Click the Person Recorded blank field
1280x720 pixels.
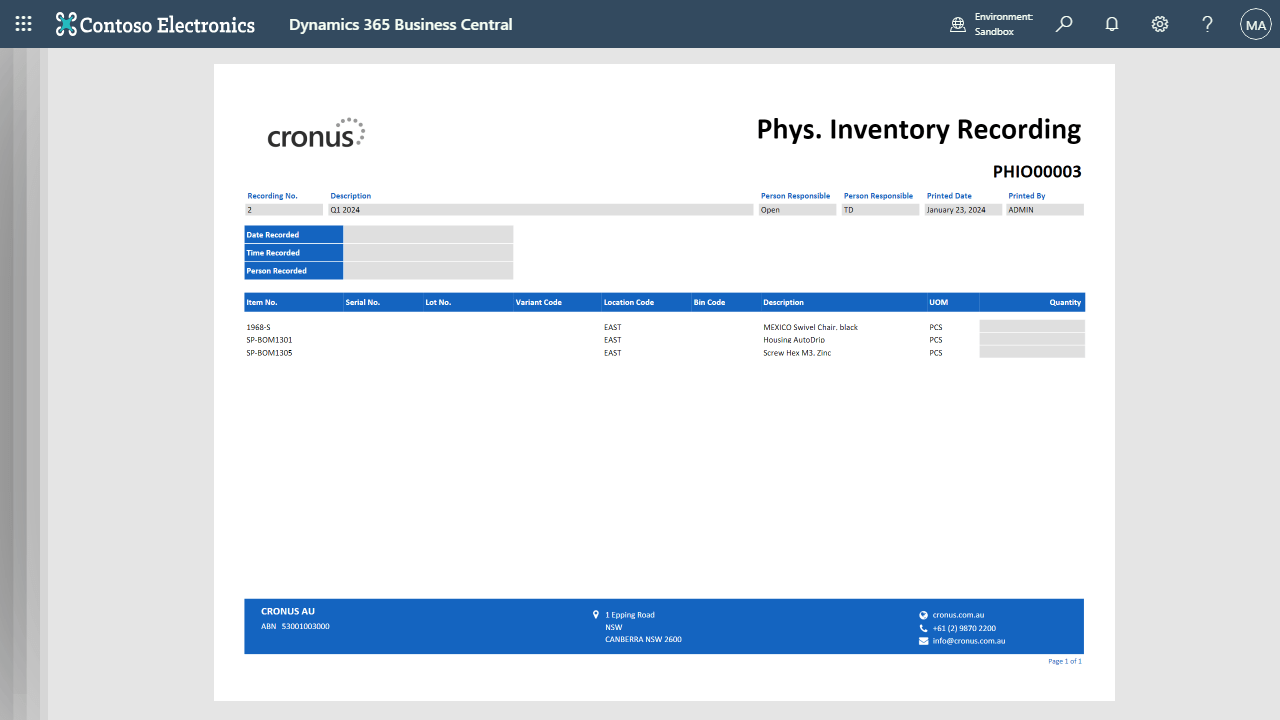click(428, 270)
